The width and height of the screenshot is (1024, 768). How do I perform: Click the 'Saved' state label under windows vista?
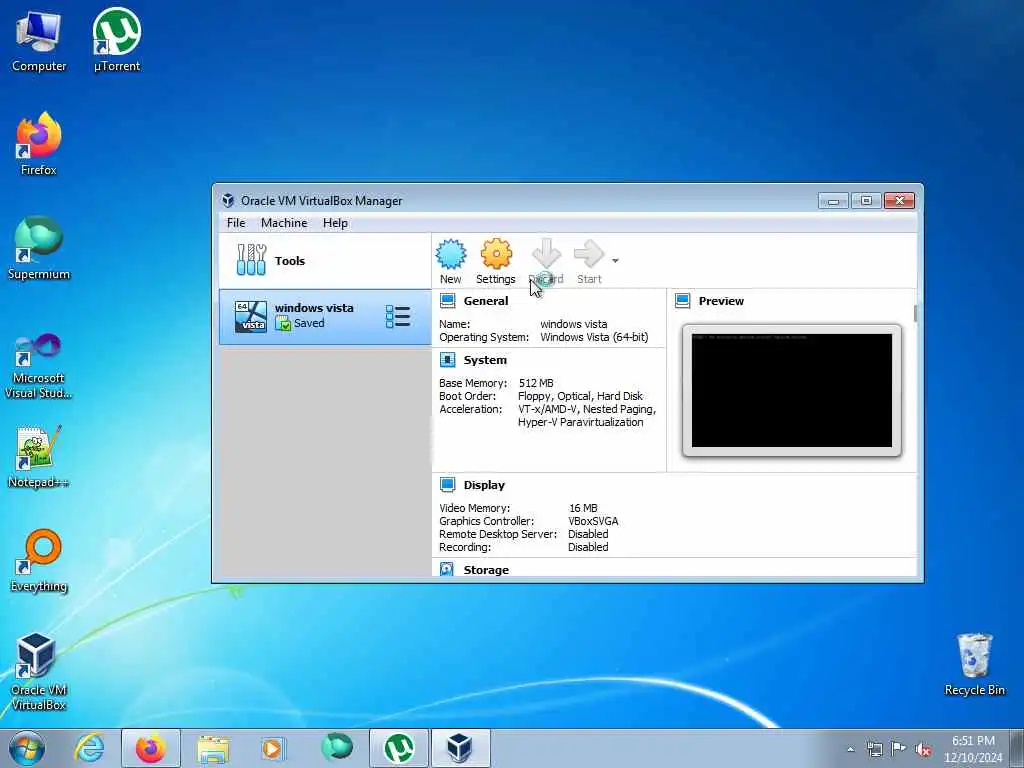[309, 323]
